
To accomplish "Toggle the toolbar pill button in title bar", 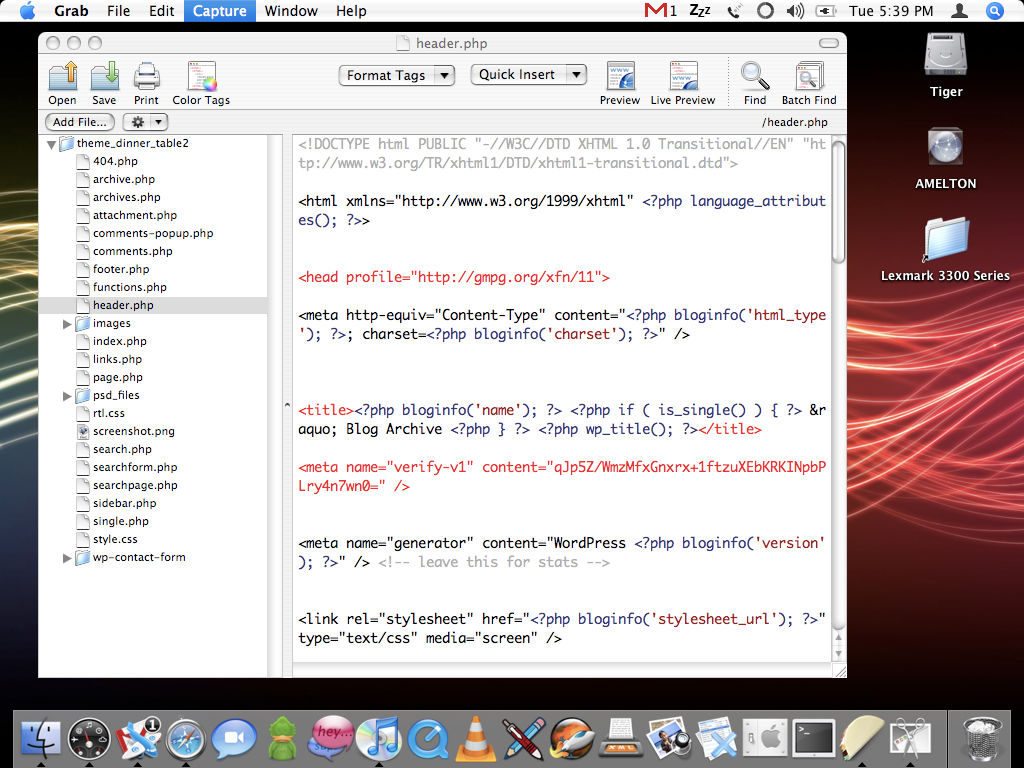I will 829,43.
